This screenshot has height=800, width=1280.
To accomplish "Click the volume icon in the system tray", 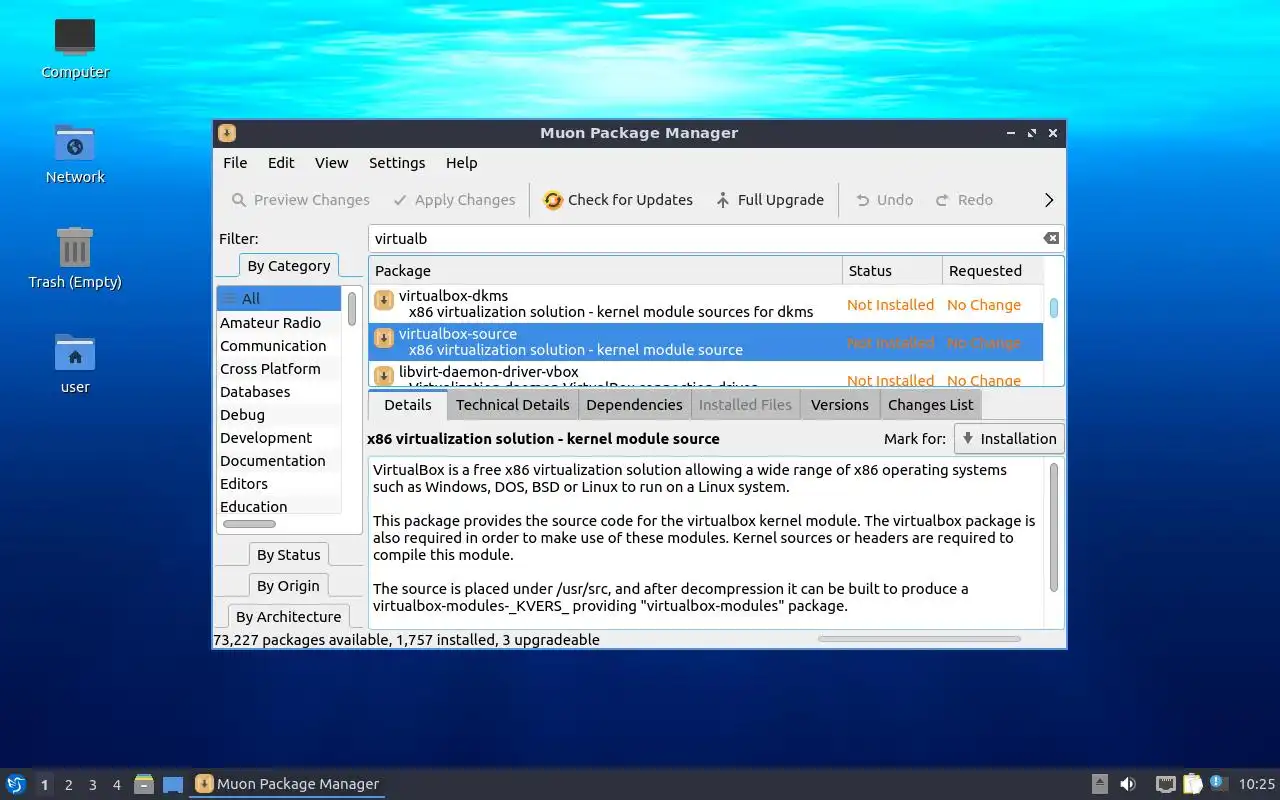I will (x=1128, y=784).
